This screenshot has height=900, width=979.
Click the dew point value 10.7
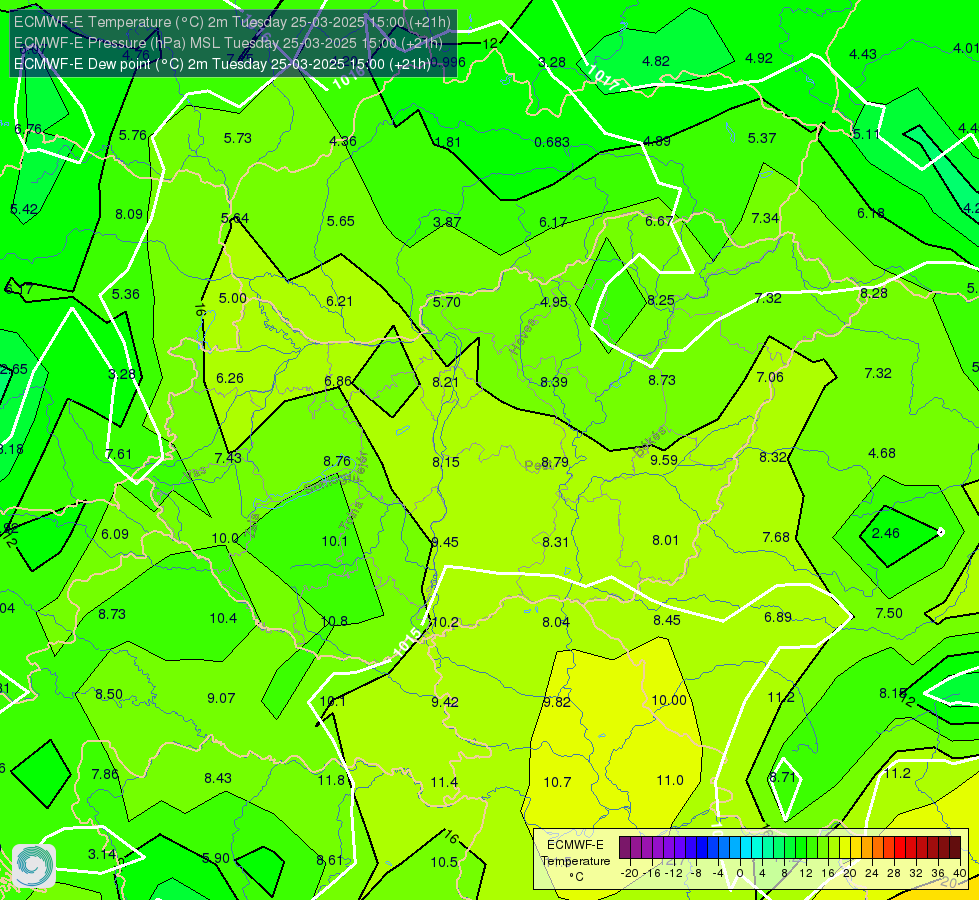[x=557, y=783]
